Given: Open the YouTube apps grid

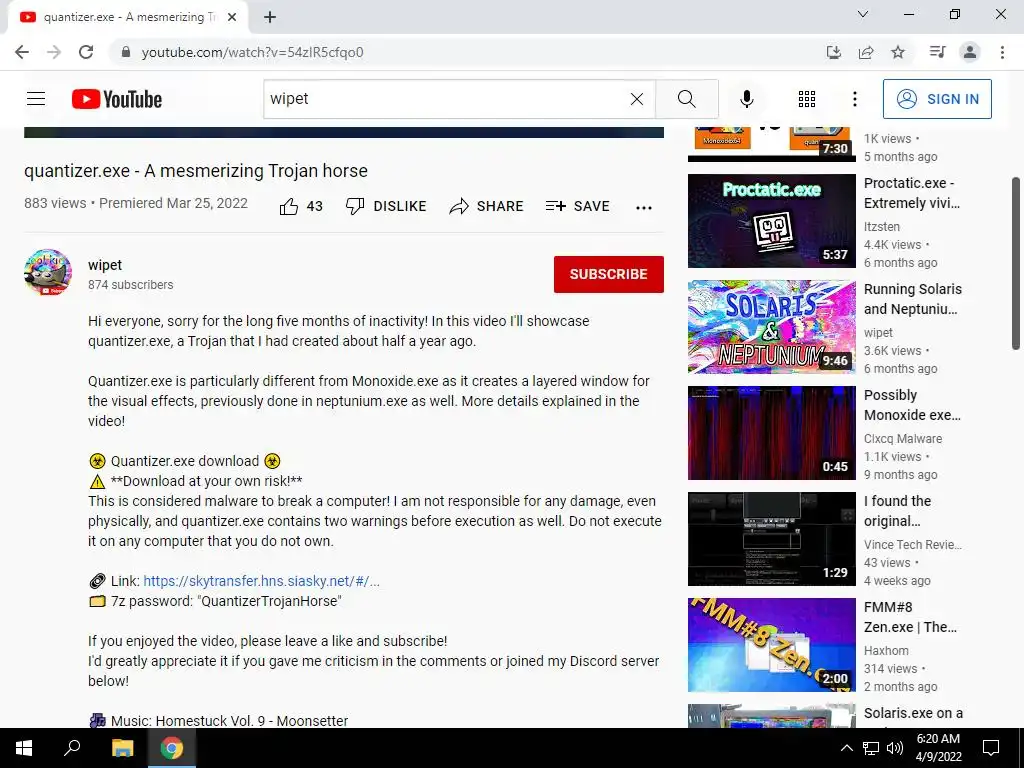Looking at the screenshot, I should 807,99.
